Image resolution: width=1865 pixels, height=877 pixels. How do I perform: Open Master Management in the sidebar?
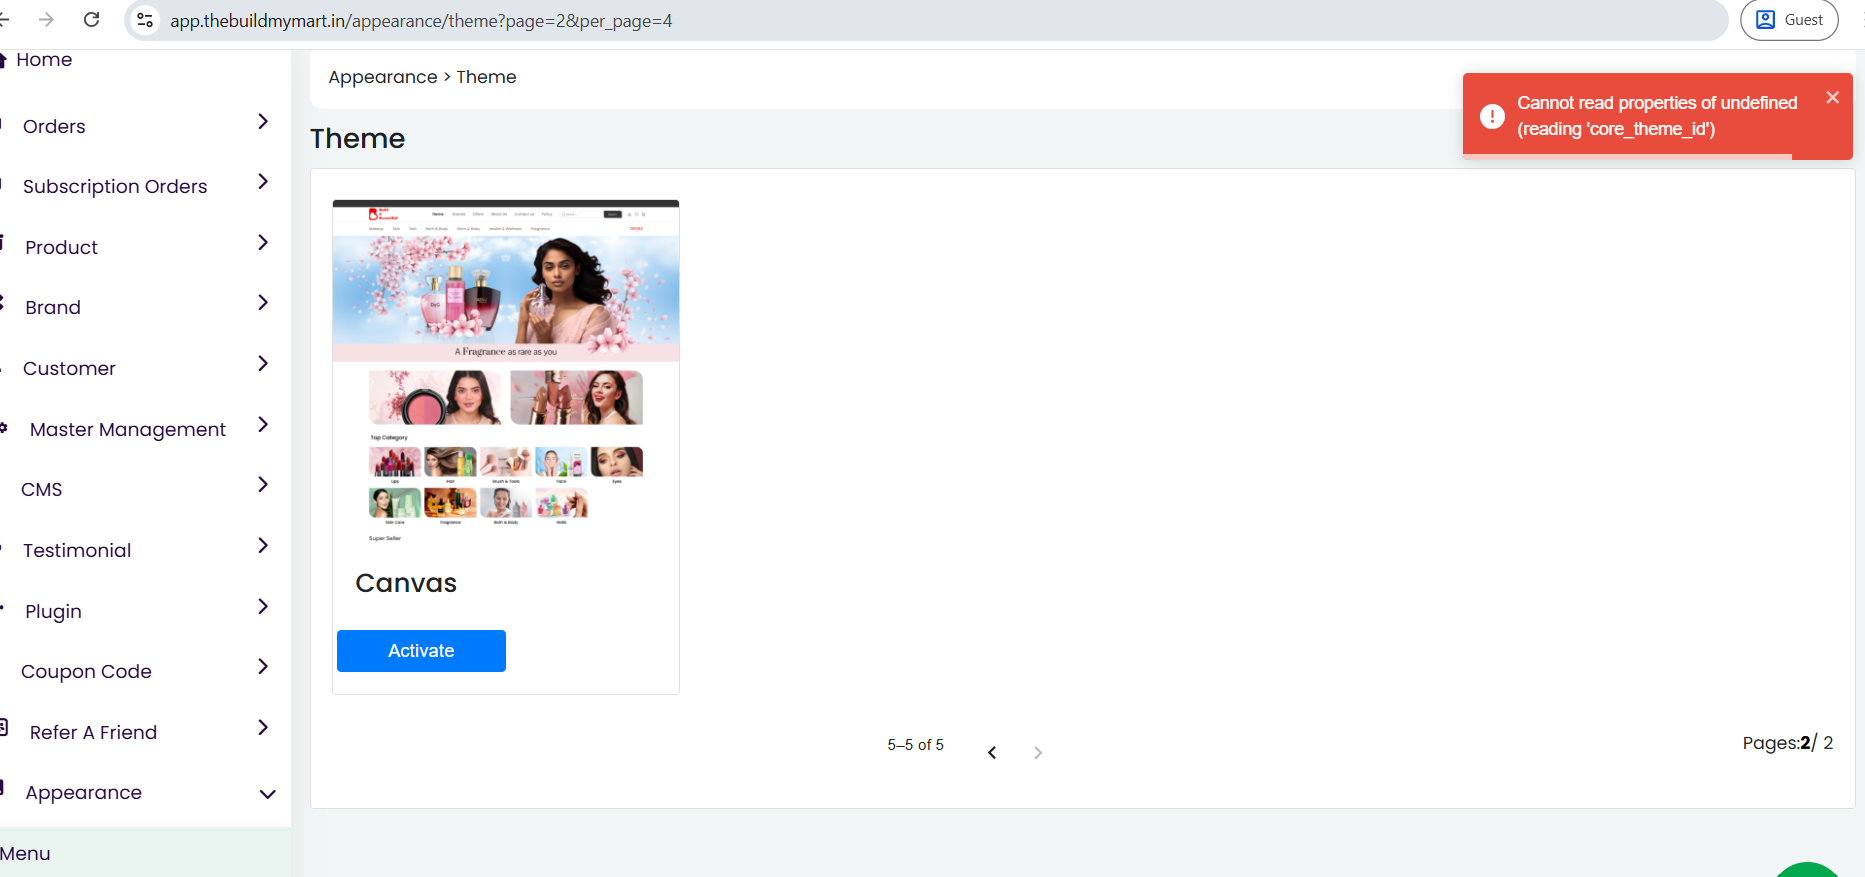point(128,430)
